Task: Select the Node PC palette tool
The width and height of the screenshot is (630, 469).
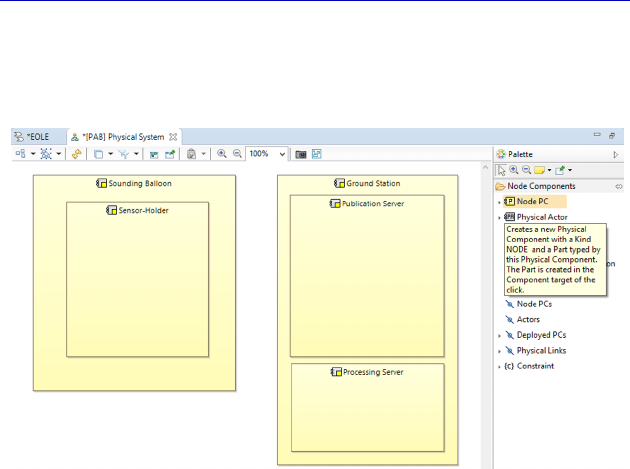Action: [x=532, y=201]
